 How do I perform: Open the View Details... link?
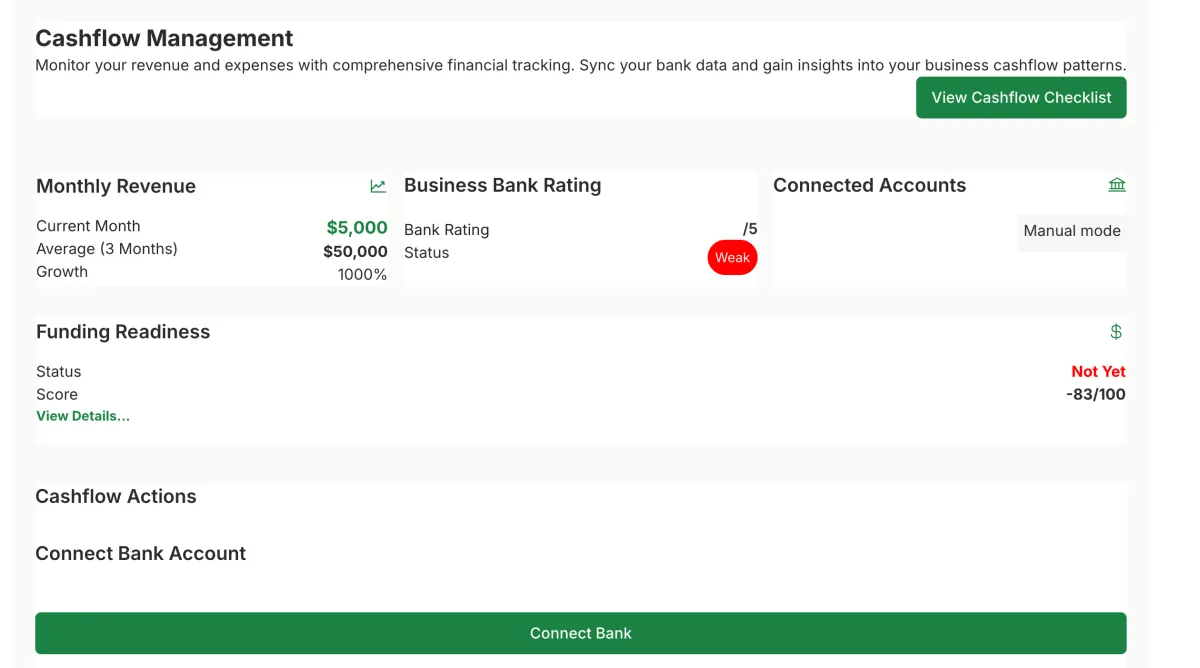83,416
